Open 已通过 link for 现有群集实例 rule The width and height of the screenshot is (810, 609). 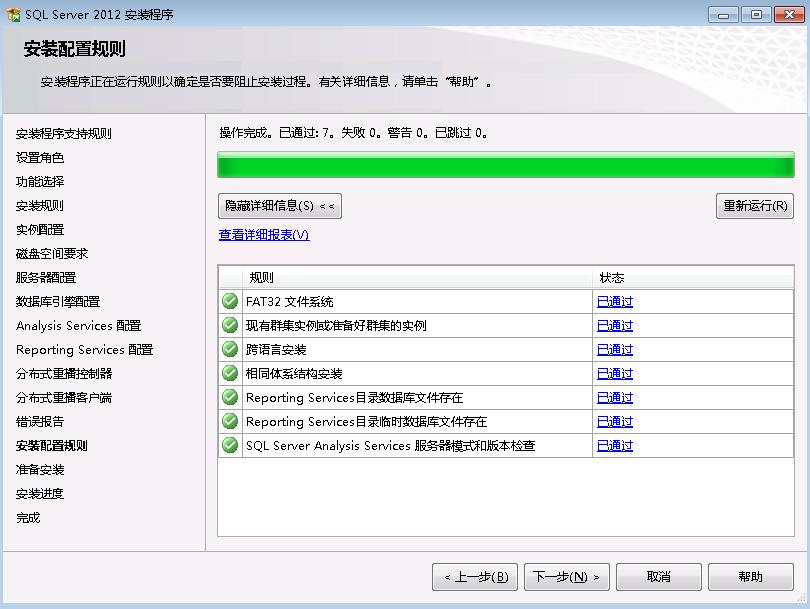[x=615, y=325]
